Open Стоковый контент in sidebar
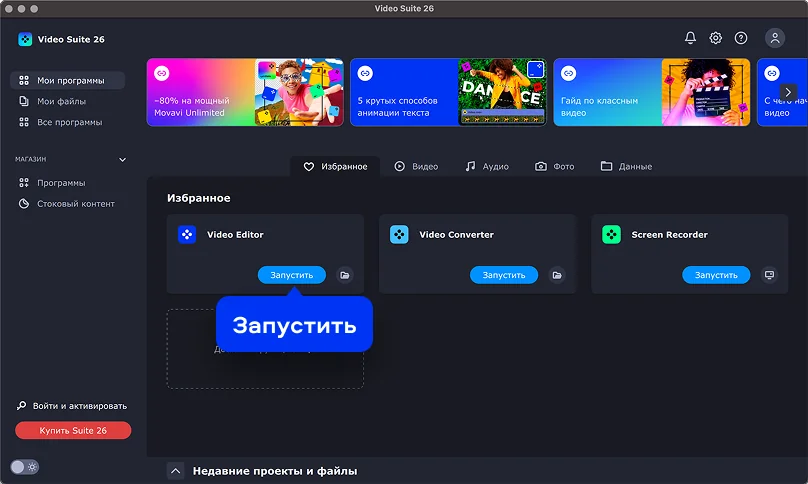 68,204
